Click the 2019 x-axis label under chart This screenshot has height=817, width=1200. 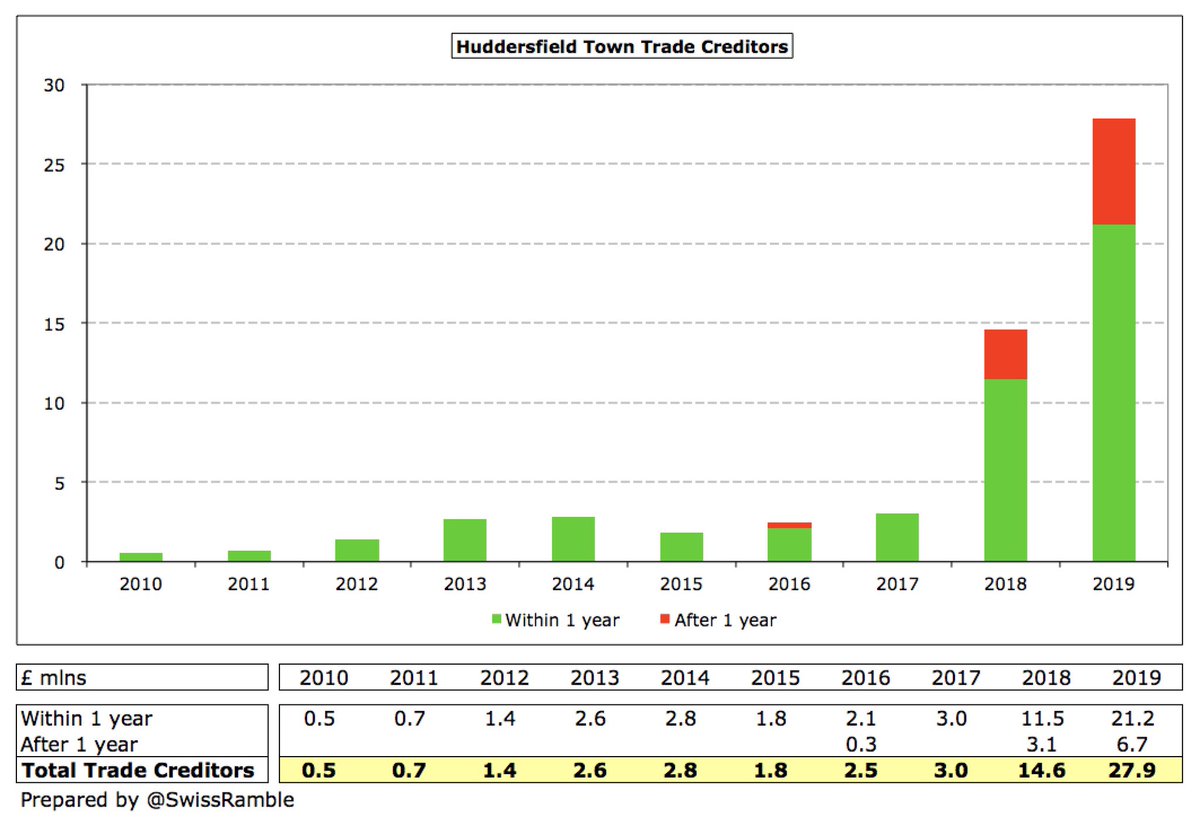click(1113, 583)
